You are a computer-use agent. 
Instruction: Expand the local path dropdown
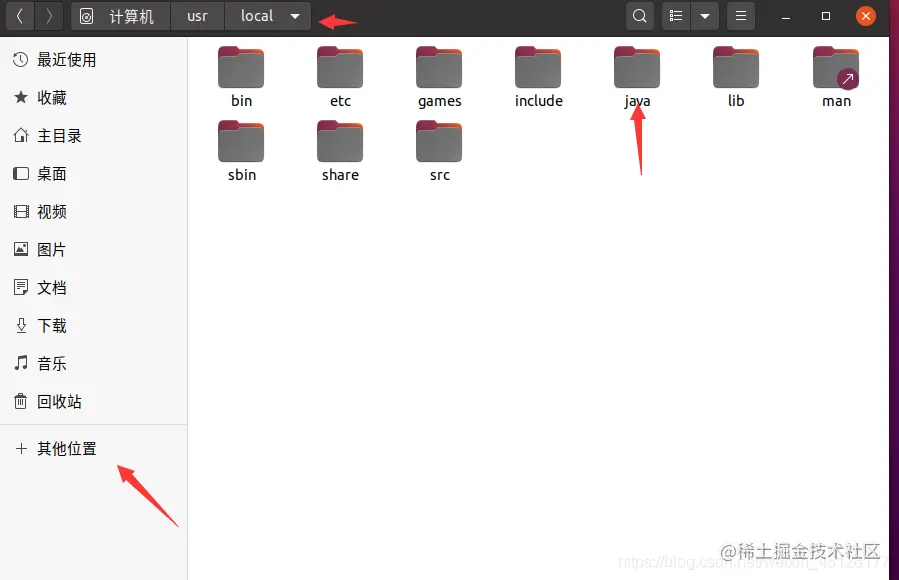pos(295,16)
